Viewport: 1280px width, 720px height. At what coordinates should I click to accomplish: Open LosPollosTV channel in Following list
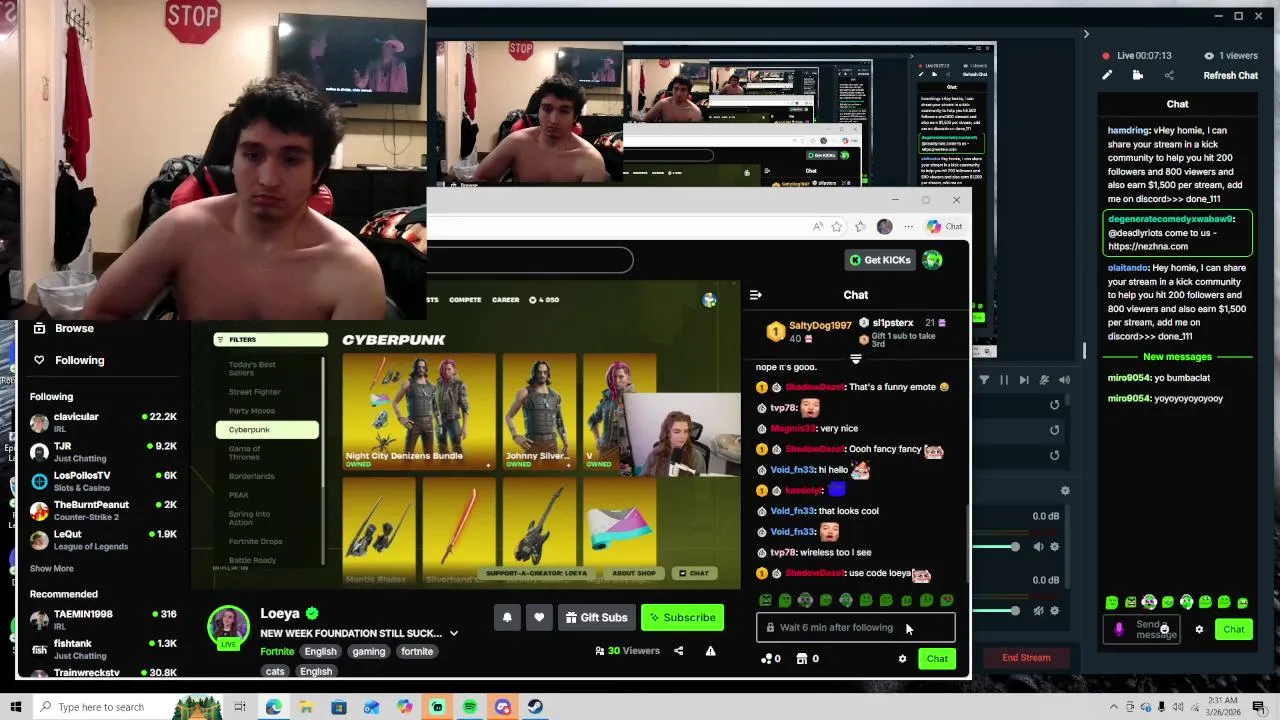point(103,481)
